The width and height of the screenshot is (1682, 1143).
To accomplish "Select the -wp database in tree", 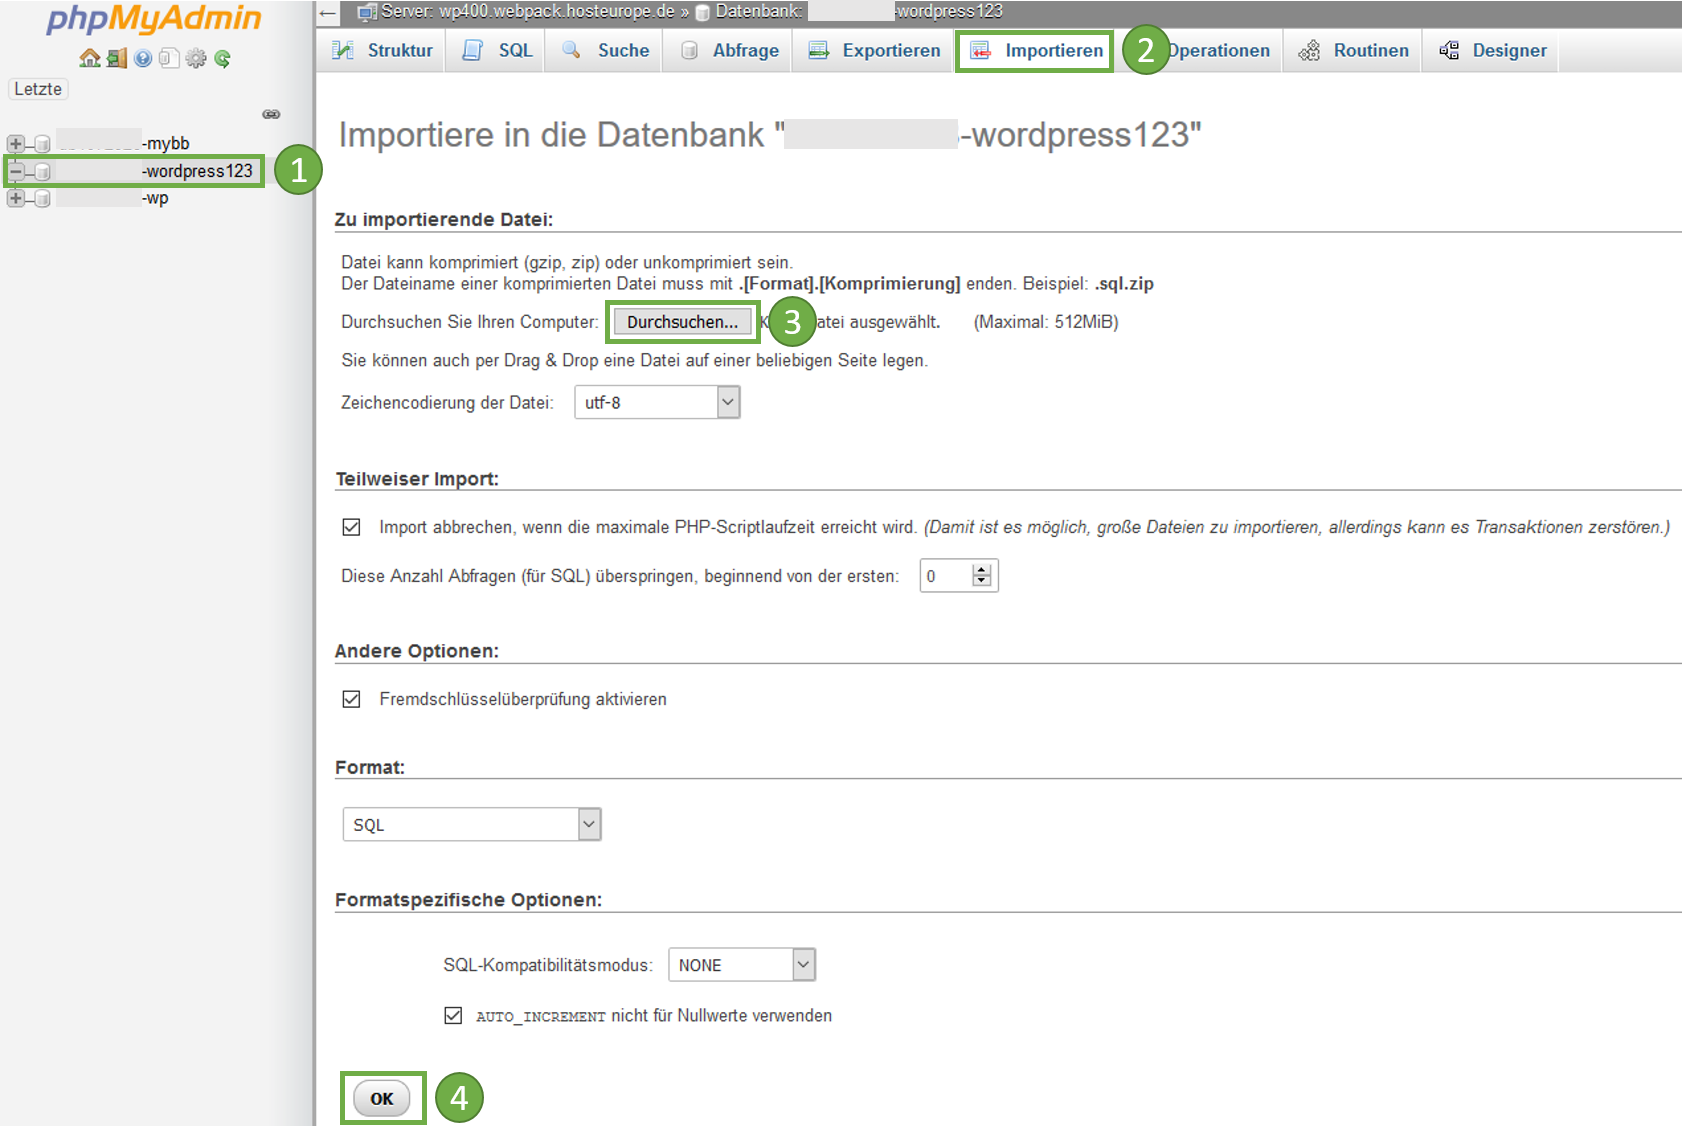I will pos(112,198).
